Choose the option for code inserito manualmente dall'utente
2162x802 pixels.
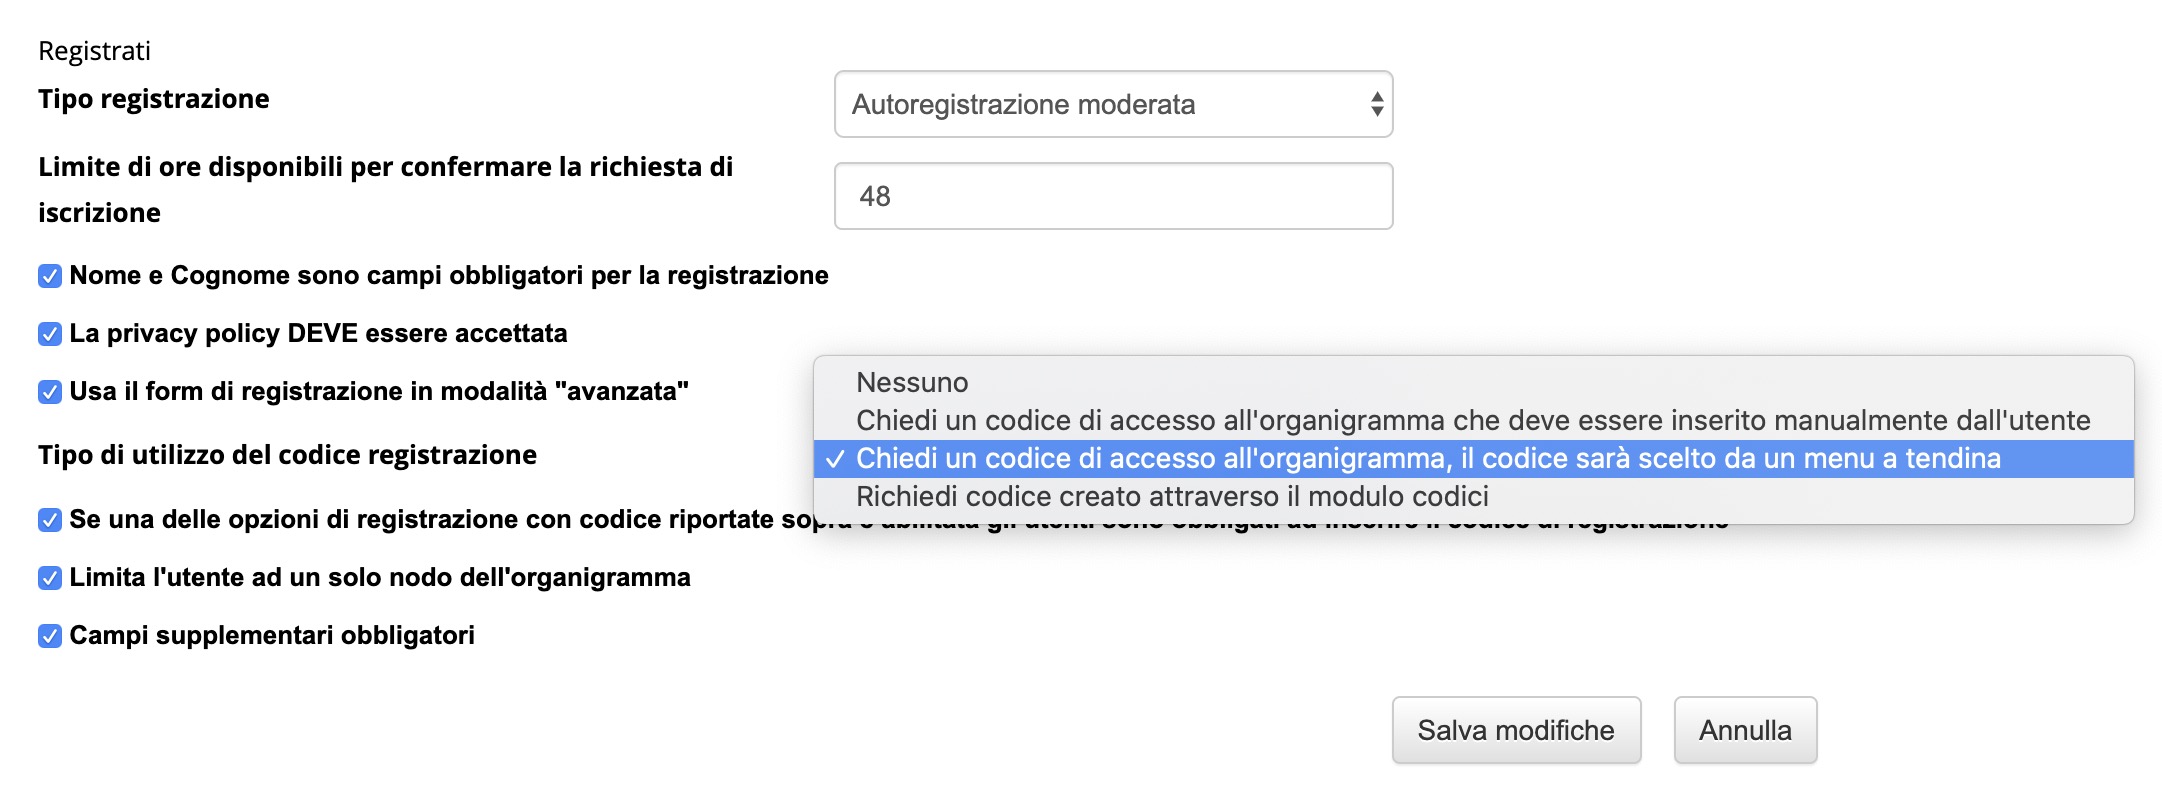tap(1472, 420)
